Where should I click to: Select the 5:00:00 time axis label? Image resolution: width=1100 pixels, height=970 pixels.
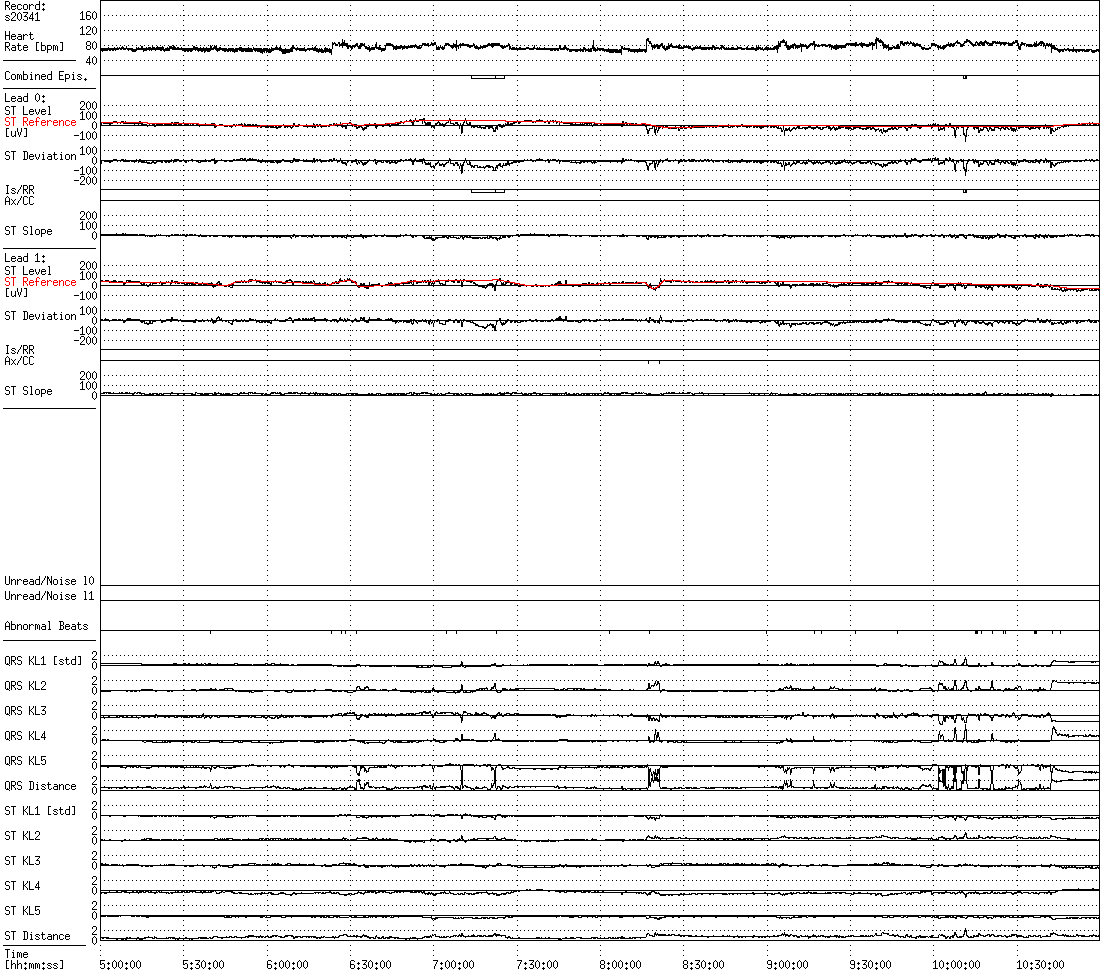(x=119, y=964)
